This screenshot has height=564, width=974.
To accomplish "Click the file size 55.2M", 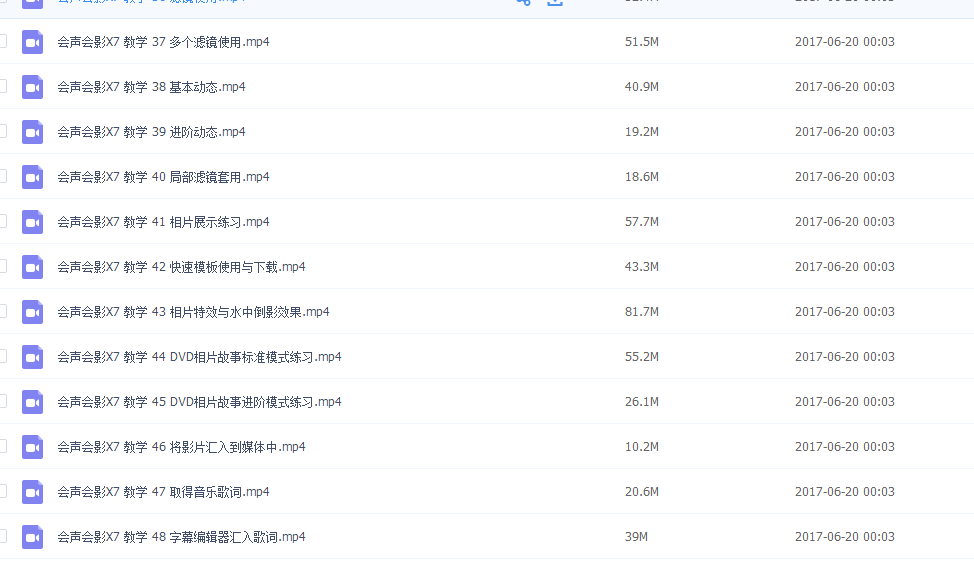I will coord(642,357).
